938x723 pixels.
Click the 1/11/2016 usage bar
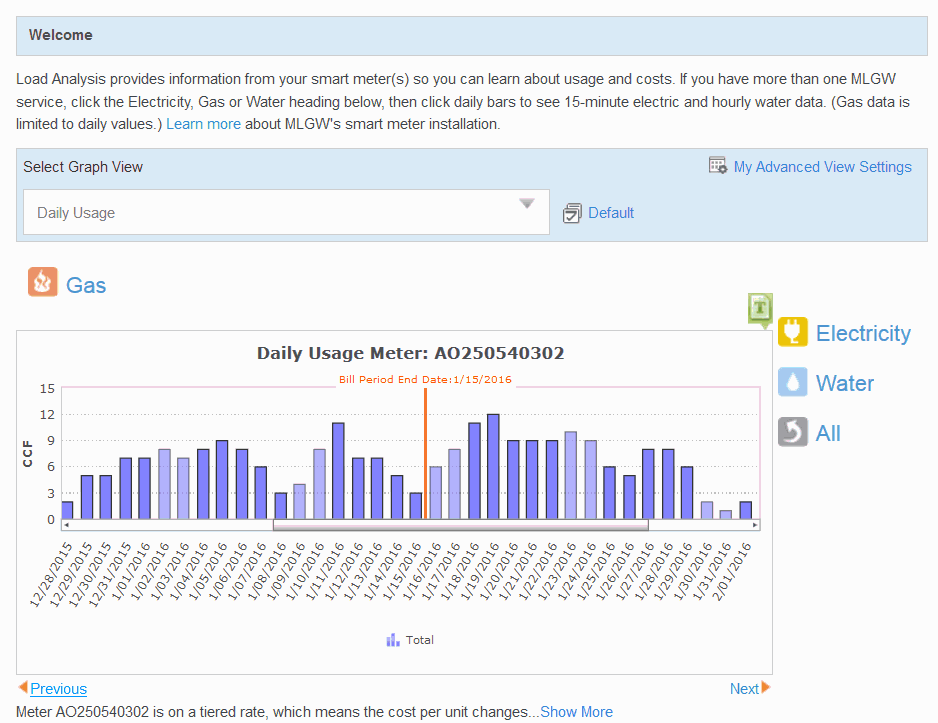tap(338, 471)
